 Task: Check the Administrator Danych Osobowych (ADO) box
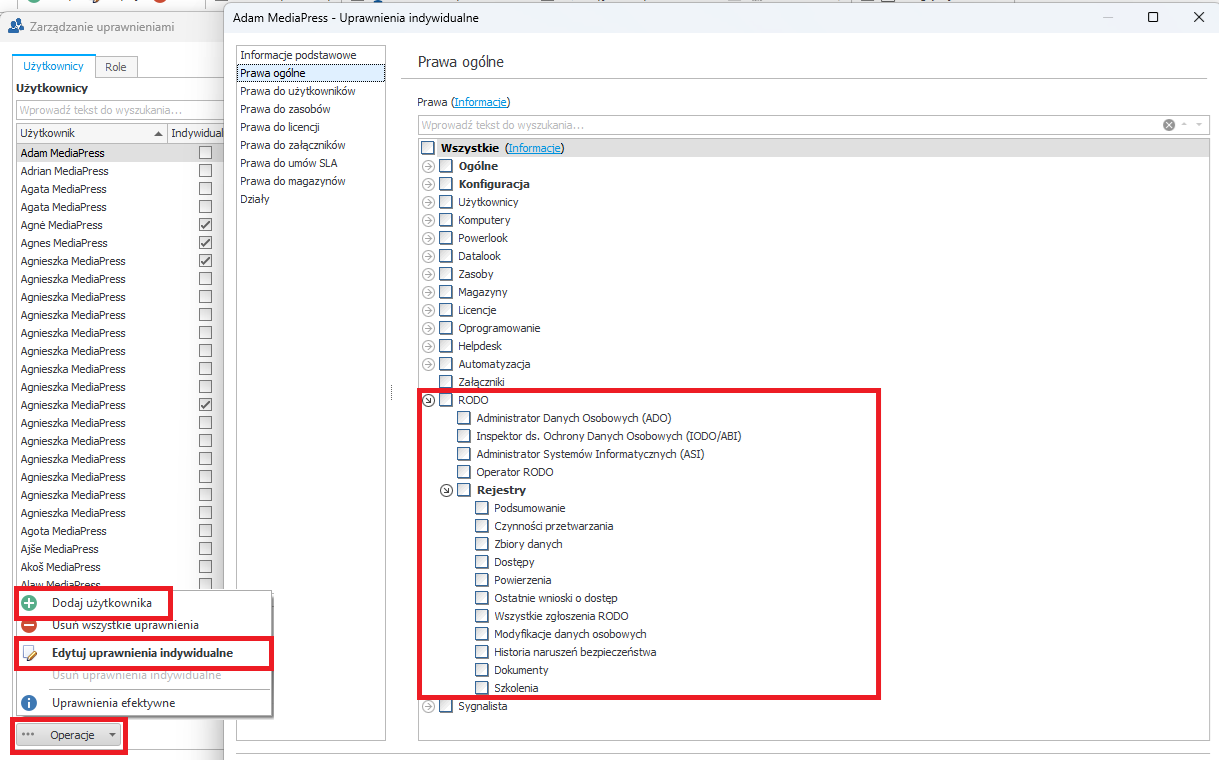coord(464,418)
